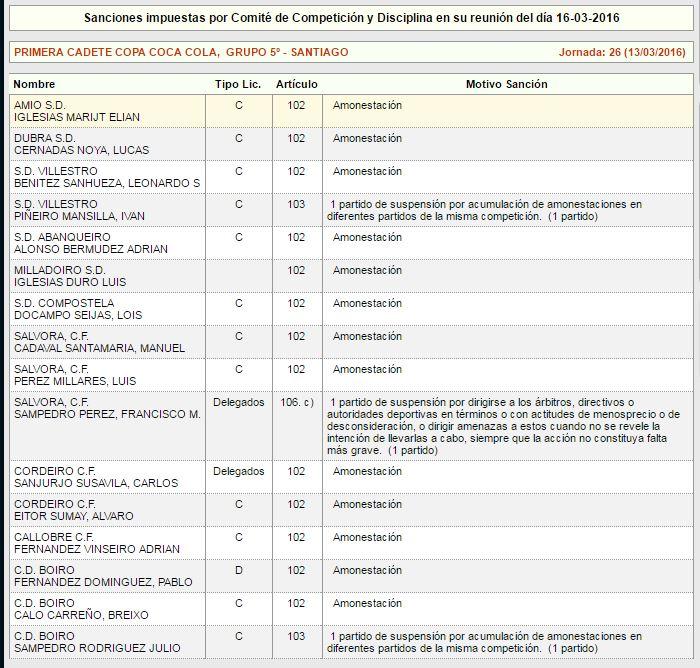Select the title mentioning reunión del día 16-03-2016
The height and width of the screenshot is (668, 700).
pos(352,18)
